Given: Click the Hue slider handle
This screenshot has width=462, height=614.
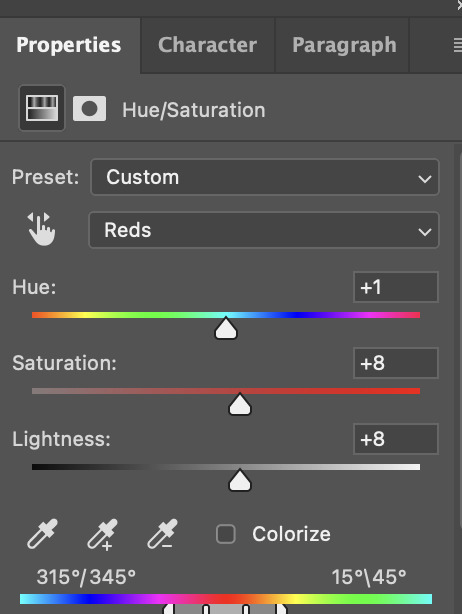Looking at the screenshot, I should 226,329.
